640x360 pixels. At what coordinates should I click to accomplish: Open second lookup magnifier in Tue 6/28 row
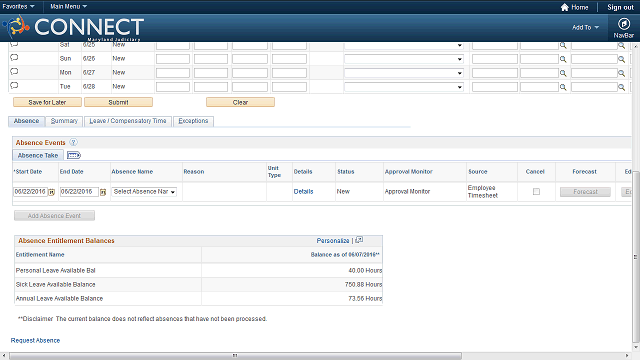click(x=621, y=87)
